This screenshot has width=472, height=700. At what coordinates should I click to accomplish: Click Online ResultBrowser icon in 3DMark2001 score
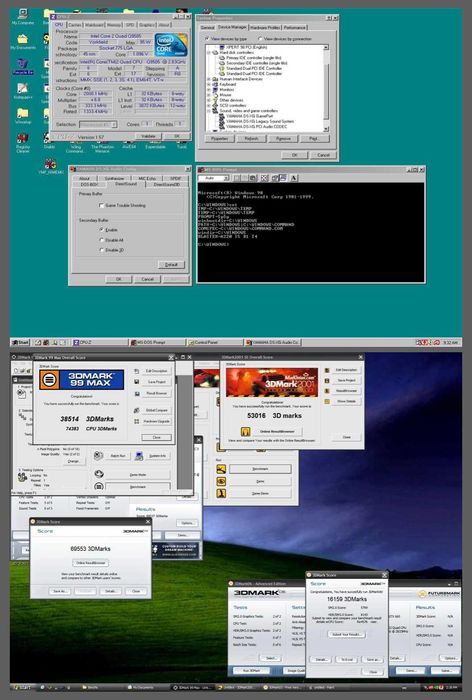(x=245, y=431)
